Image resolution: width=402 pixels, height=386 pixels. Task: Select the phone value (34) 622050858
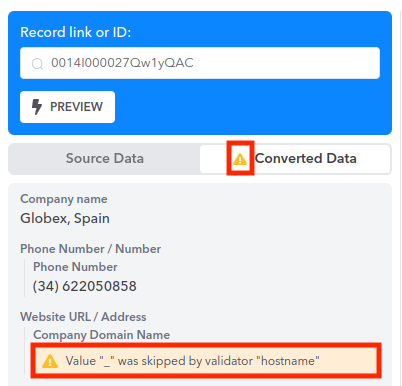(85, 286)
